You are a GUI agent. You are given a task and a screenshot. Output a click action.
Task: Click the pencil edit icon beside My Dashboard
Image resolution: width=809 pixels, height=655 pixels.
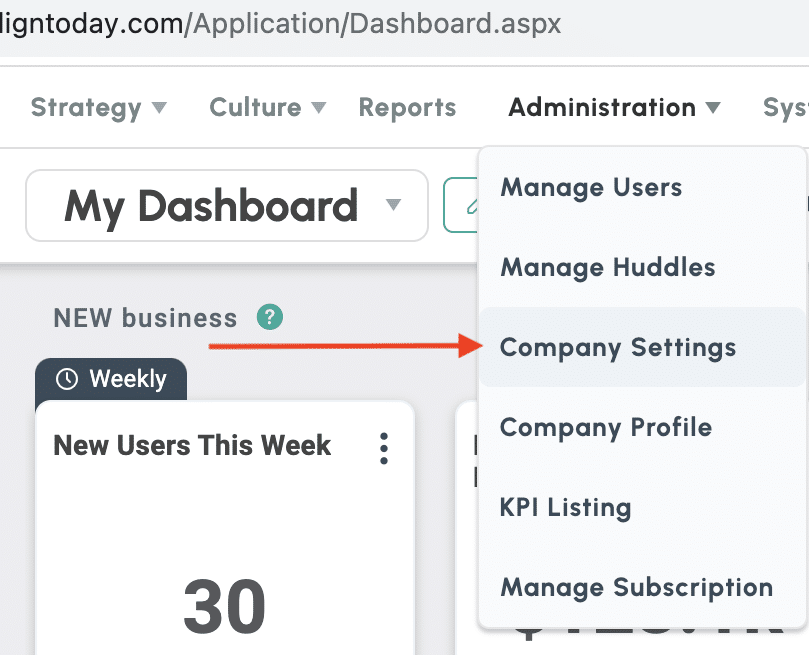coord(461,205)
